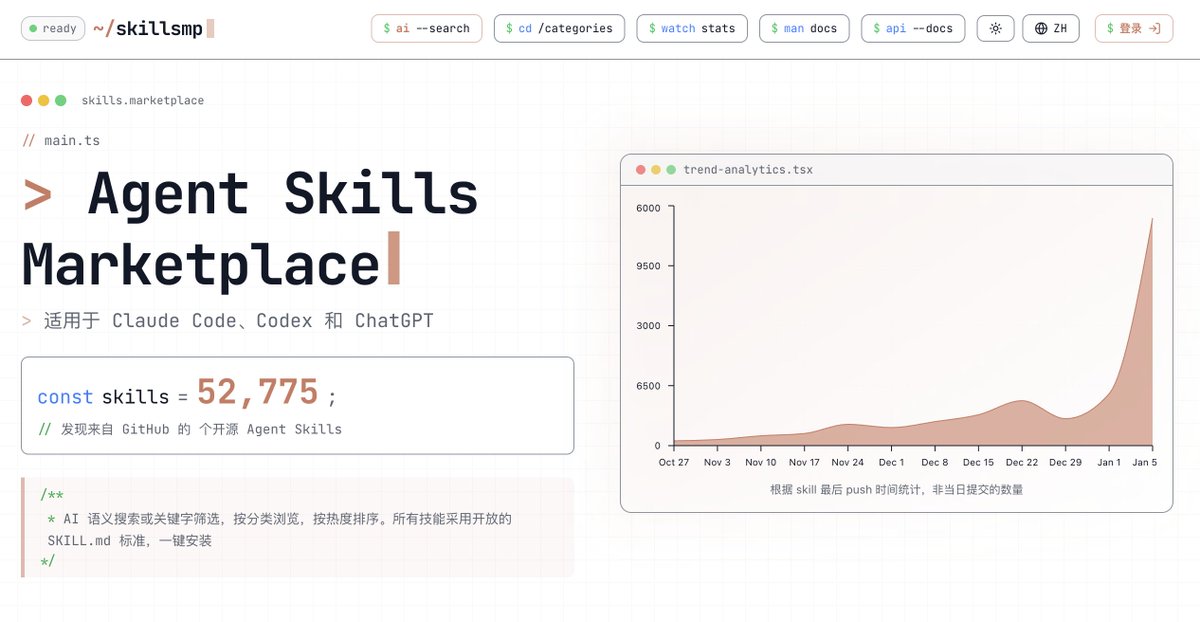Image resolution: width=1200 pixels, height=622 pixels.
Task: Click the trend-analytics.tsx title text
Action: point(748,170)
